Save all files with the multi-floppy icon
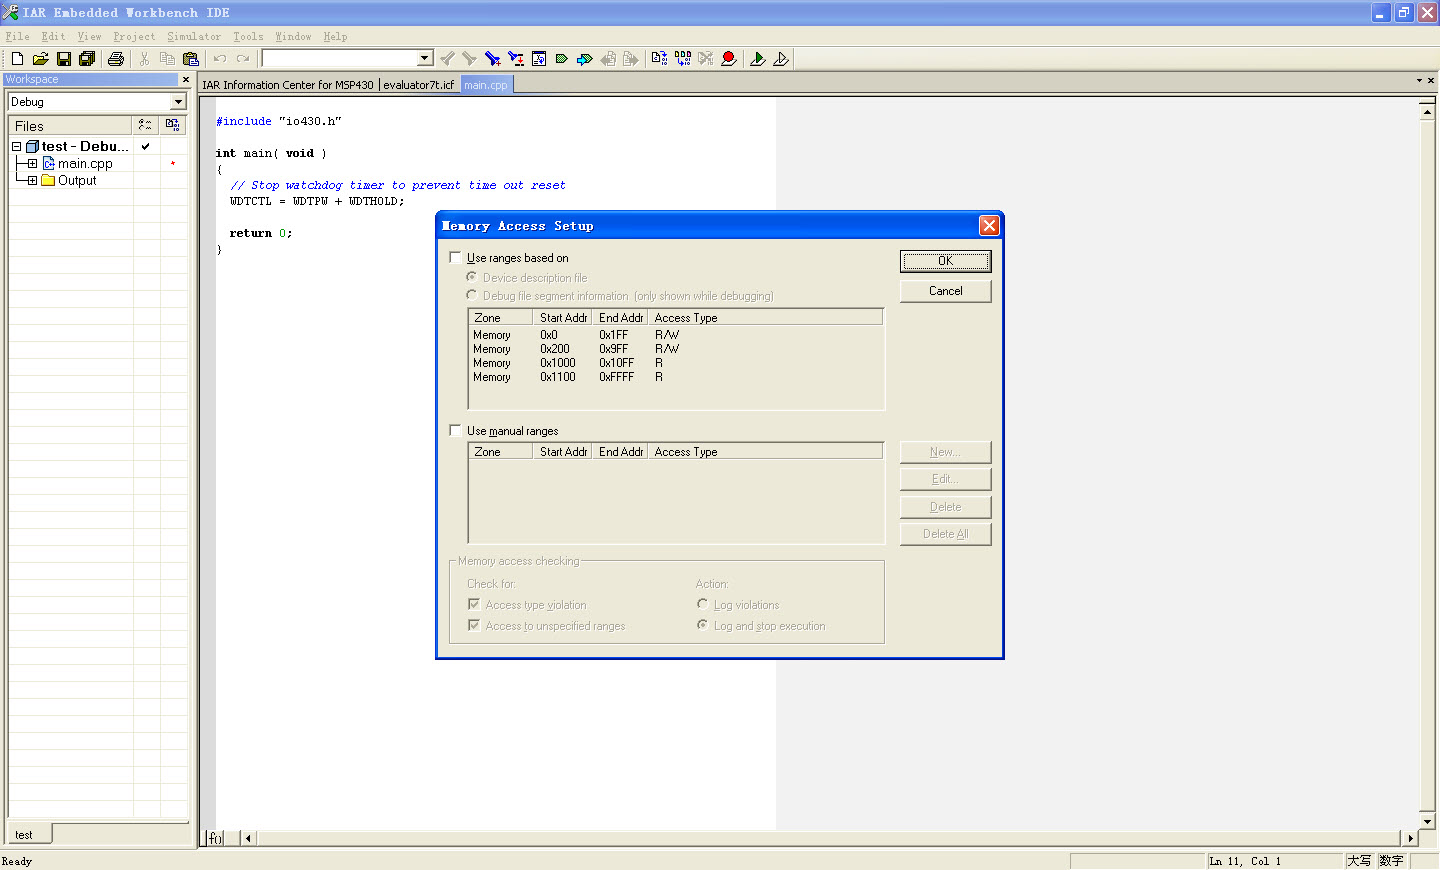Screen dimensions: 1440x870 pyautogui.click(x=87, y=59)
